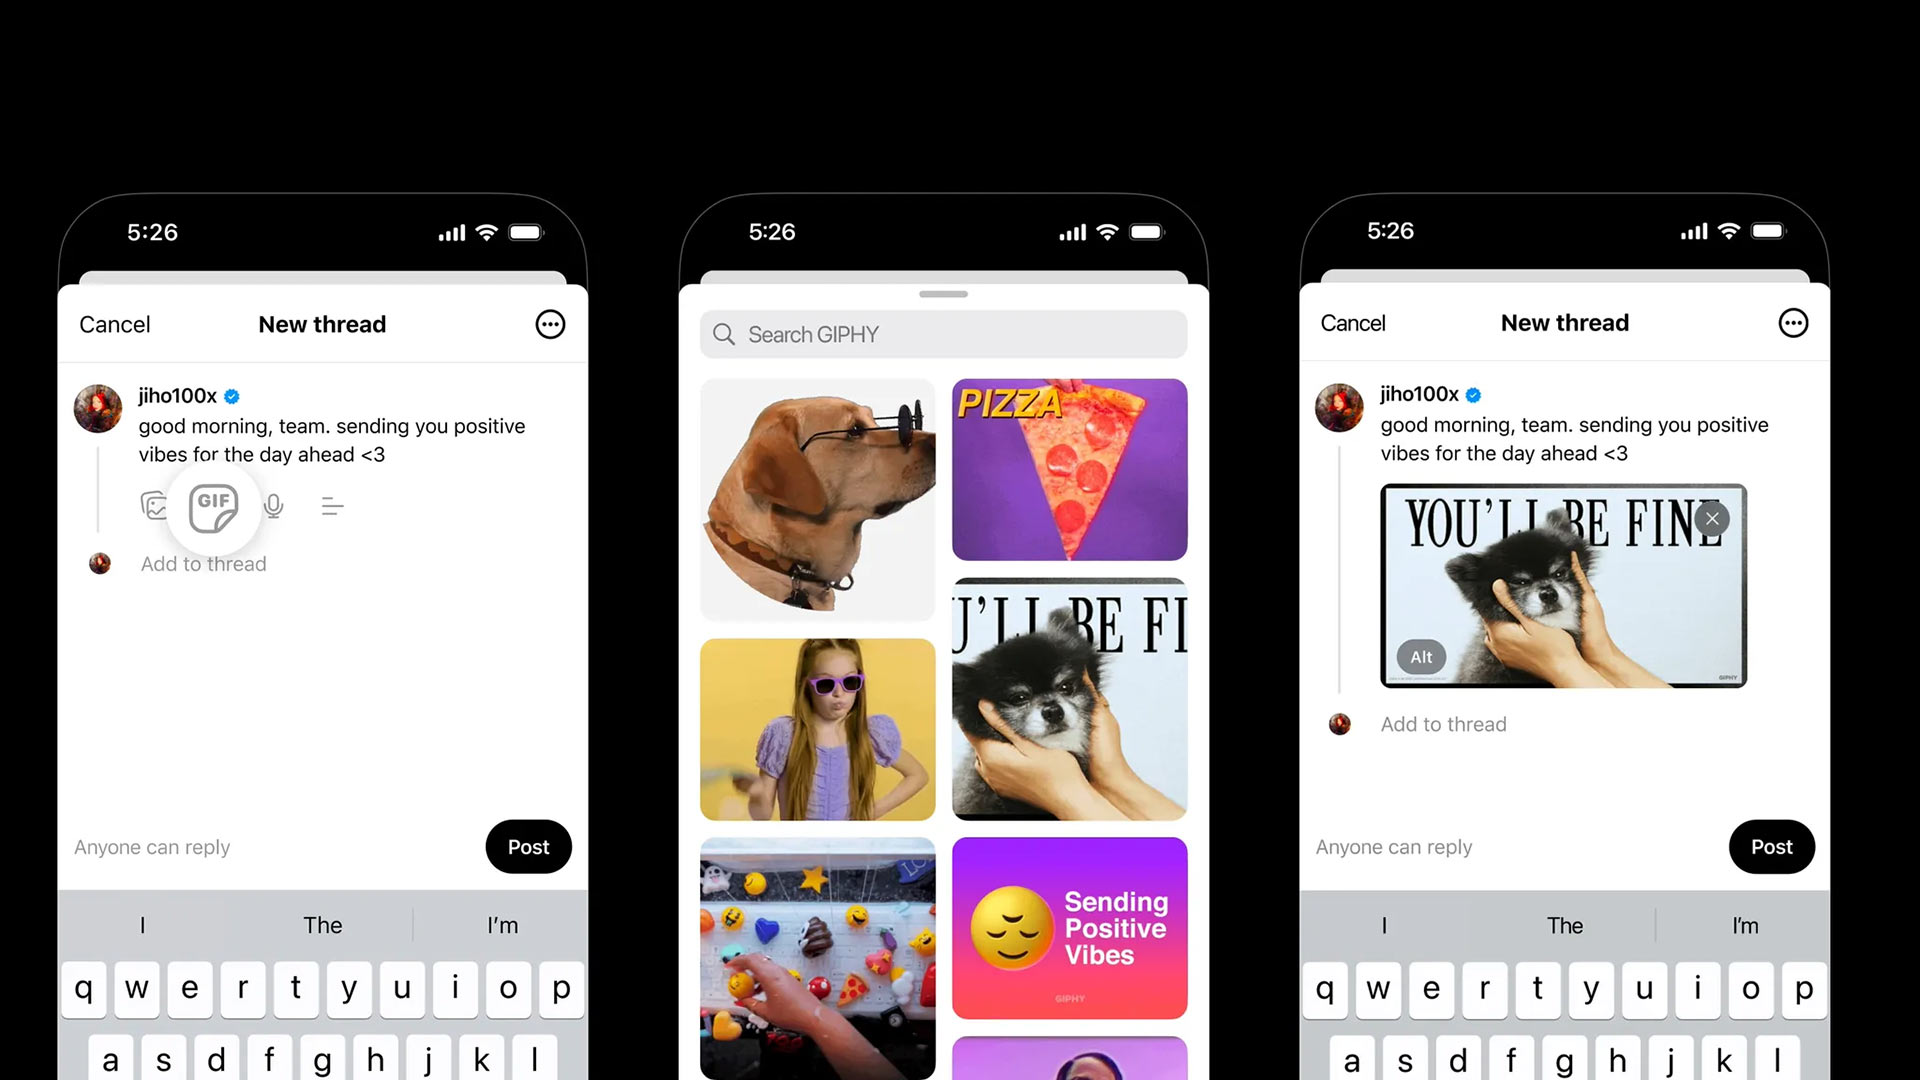Search in the GIPHY search field
Screen dimensions: 1920x1080
click(x=942, y=335)
